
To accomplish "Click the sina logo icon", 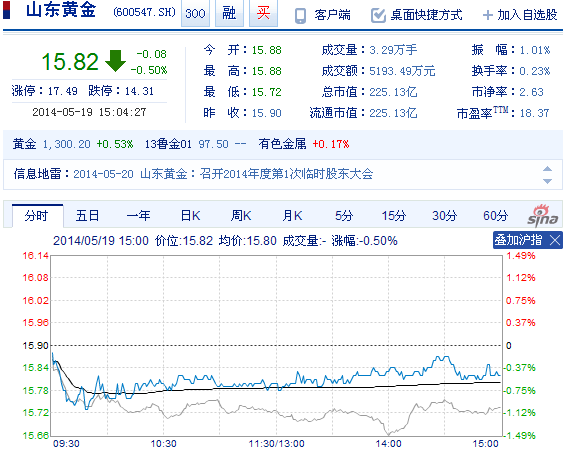I will click(x=542, y=216).
